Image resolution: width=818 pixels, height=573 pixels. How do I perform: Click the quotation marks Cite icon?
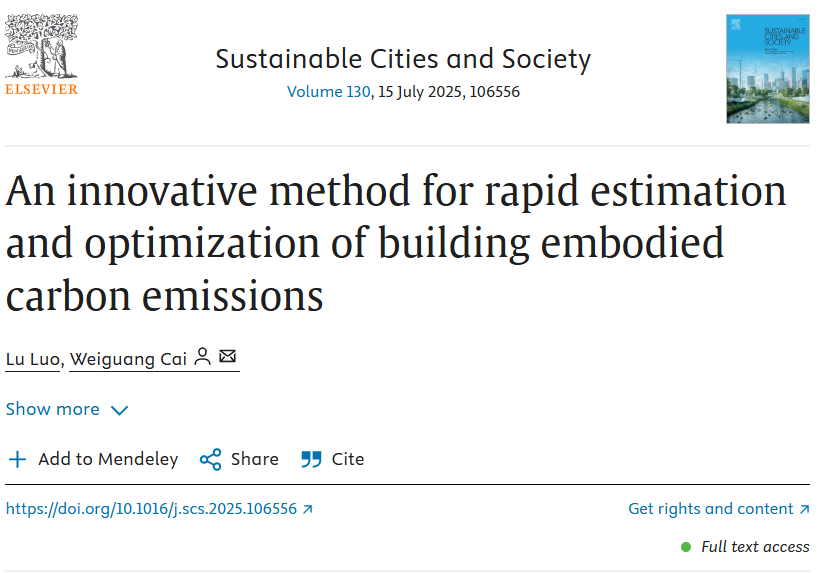coord(311,459)
